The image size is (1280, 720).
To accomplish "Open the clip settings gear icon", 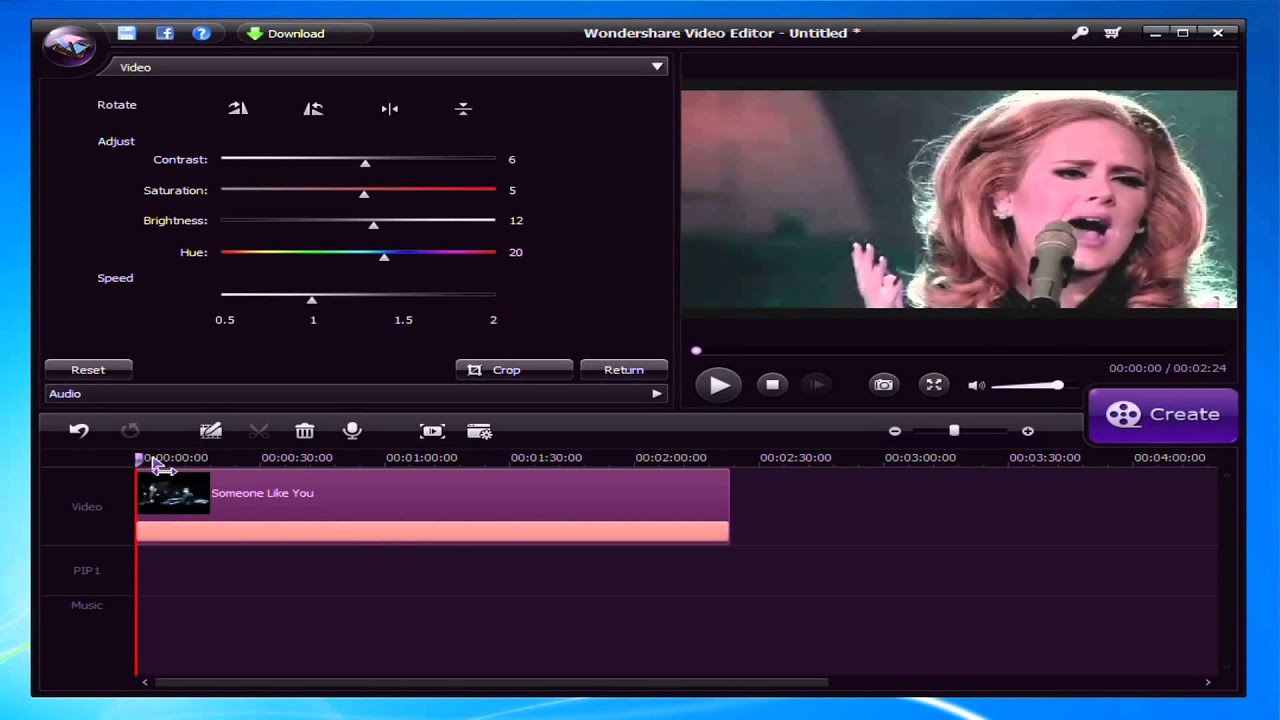I will (480, 431).
